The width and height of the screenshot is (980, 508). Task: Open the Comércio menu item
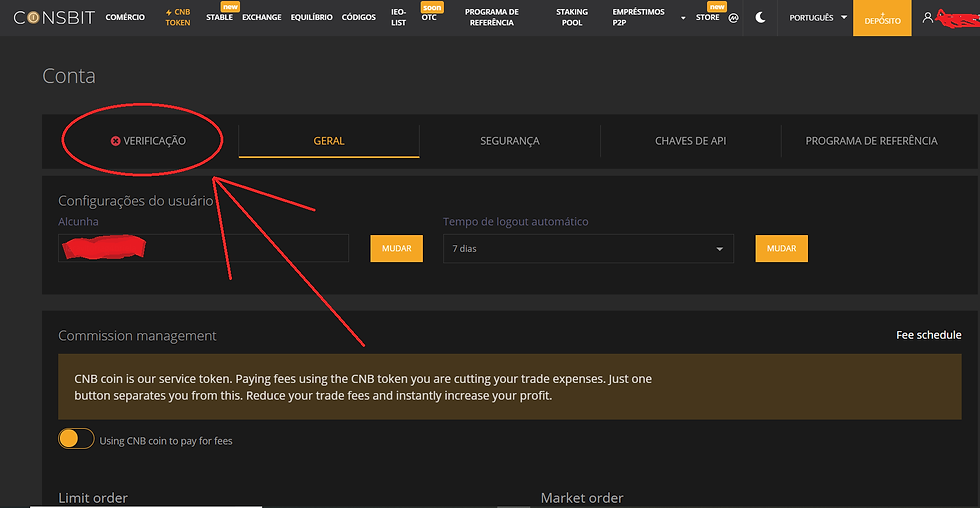(x=125, y=17)
